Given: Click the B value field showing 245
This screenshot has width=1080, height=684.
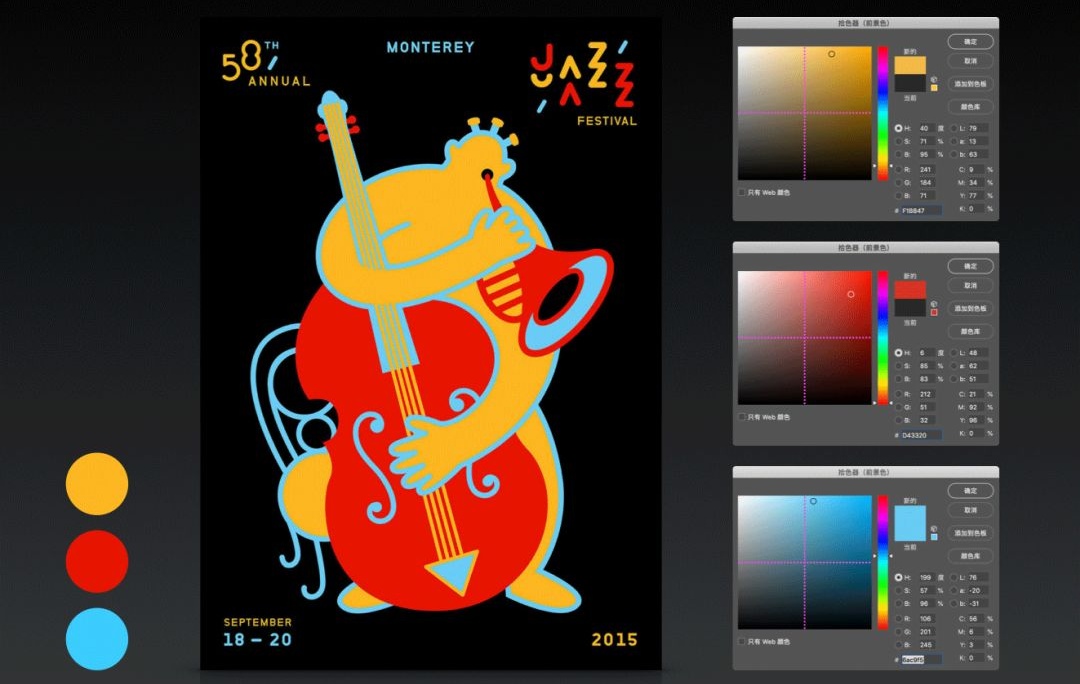Looking at the screenshot, I should click(927, 645).
